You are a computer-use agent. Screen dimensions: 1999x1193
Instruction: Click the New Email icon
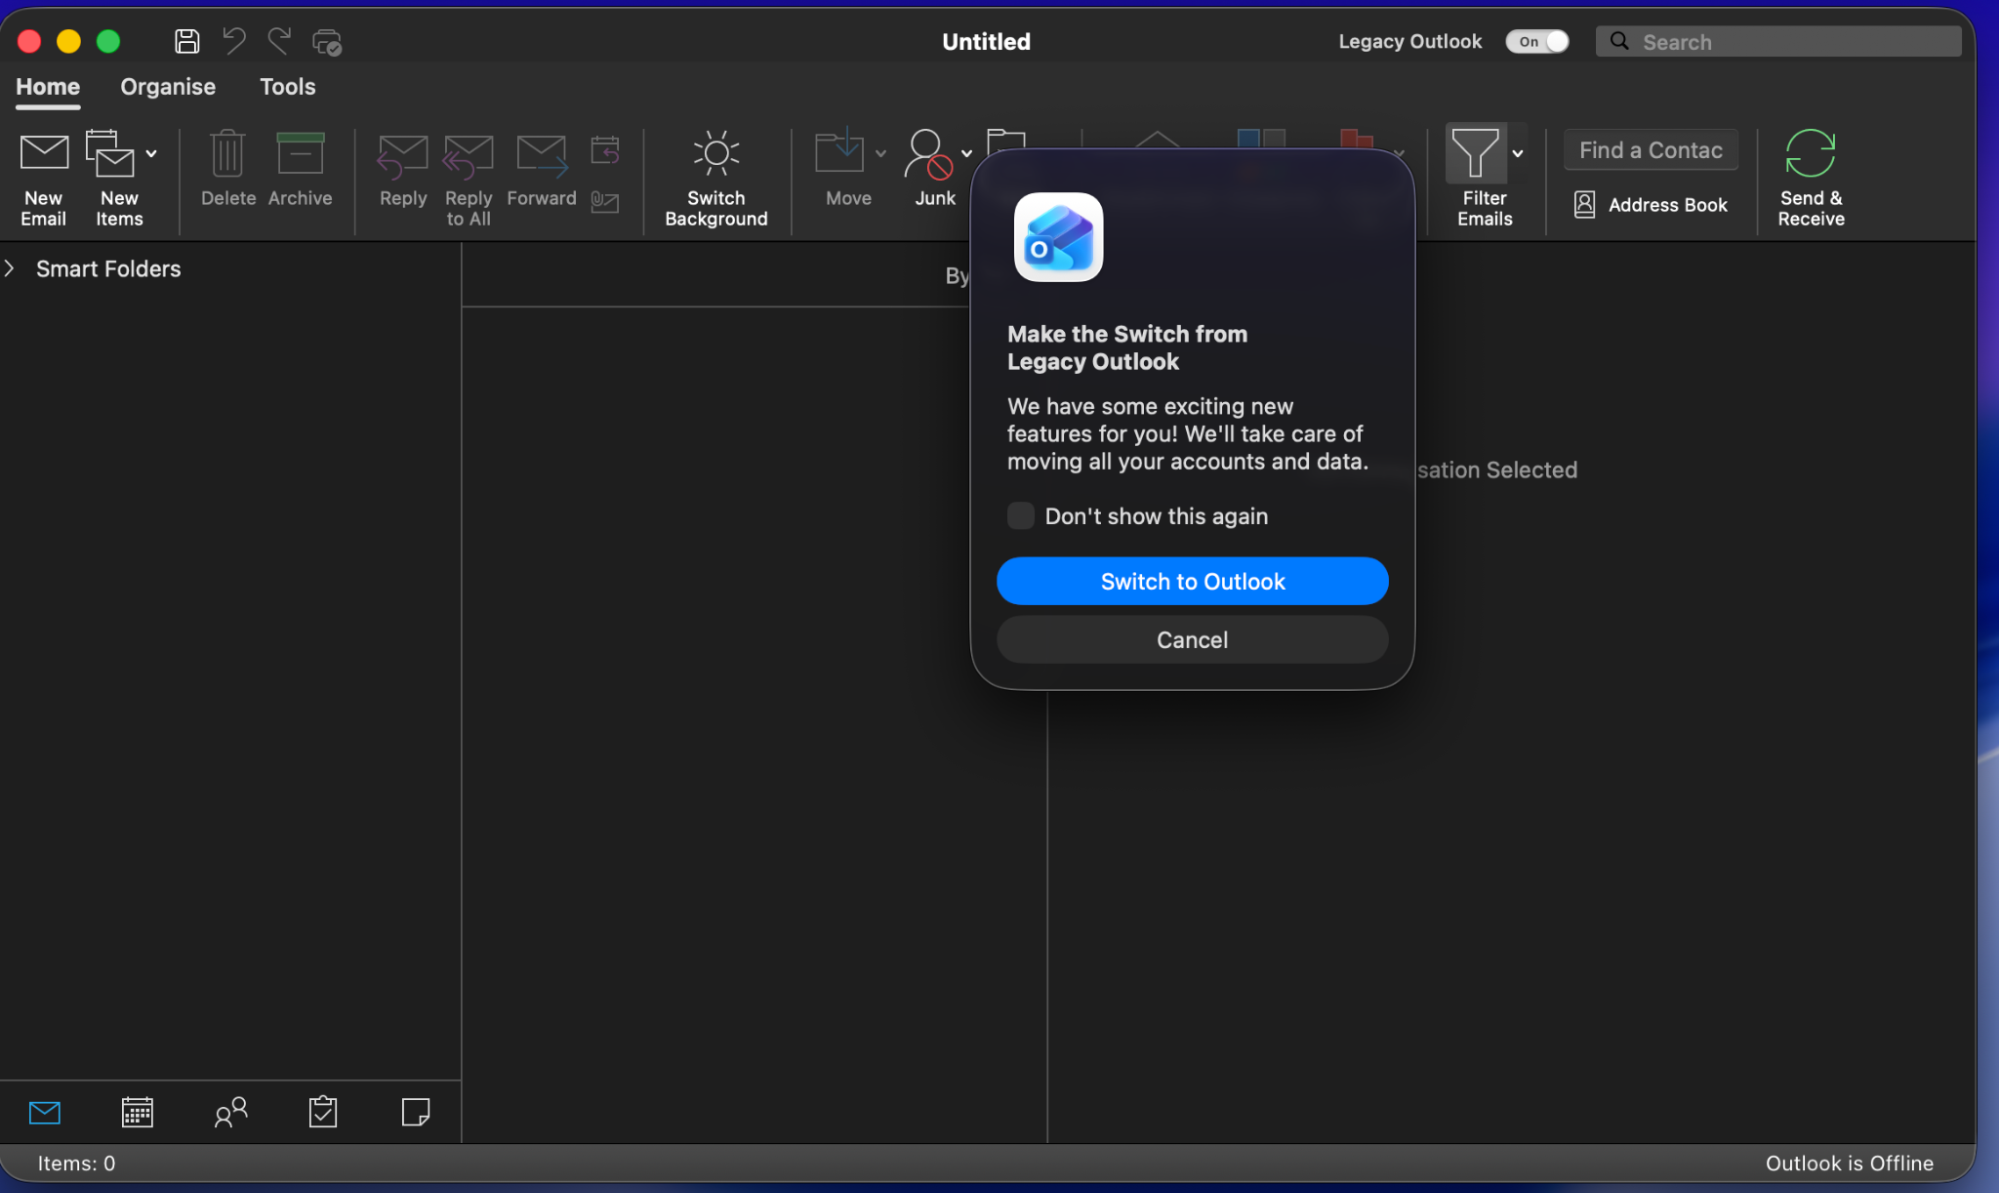point(44,153)
